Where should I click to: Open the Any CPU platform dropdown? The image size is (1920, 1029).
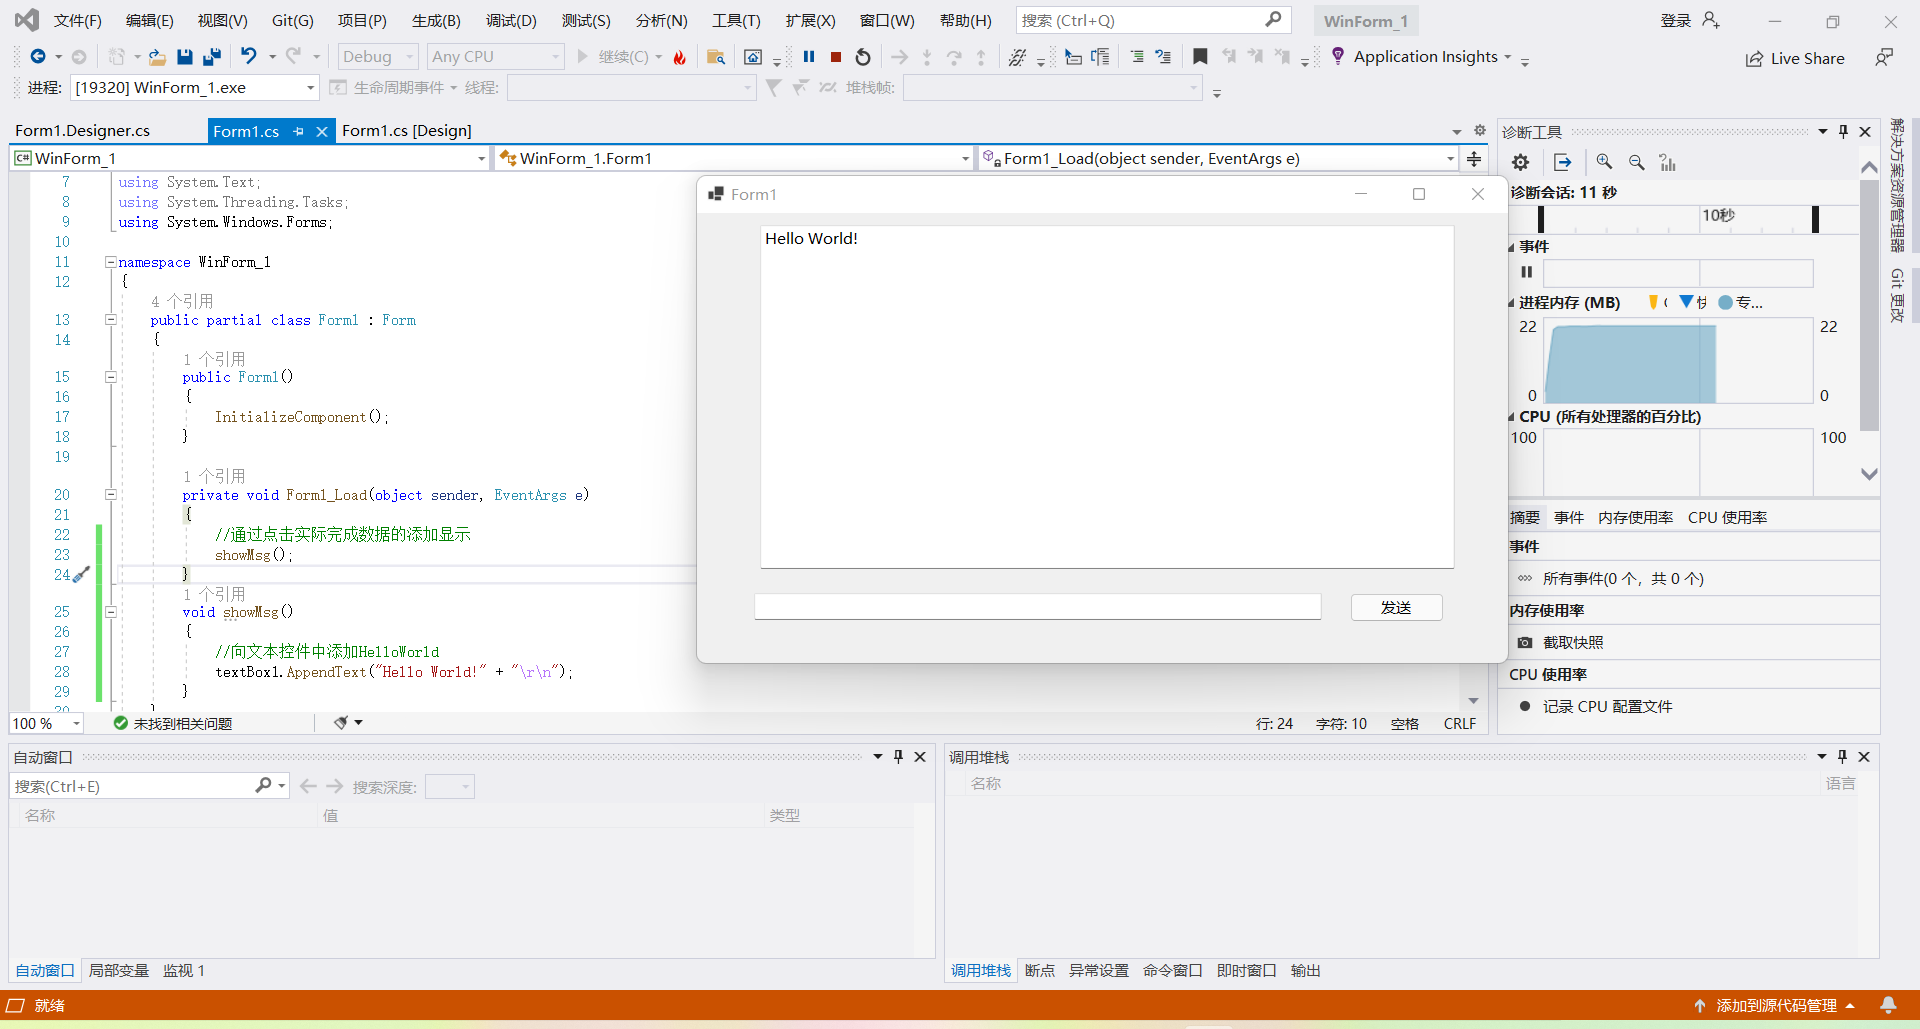(x=496, y=57)
